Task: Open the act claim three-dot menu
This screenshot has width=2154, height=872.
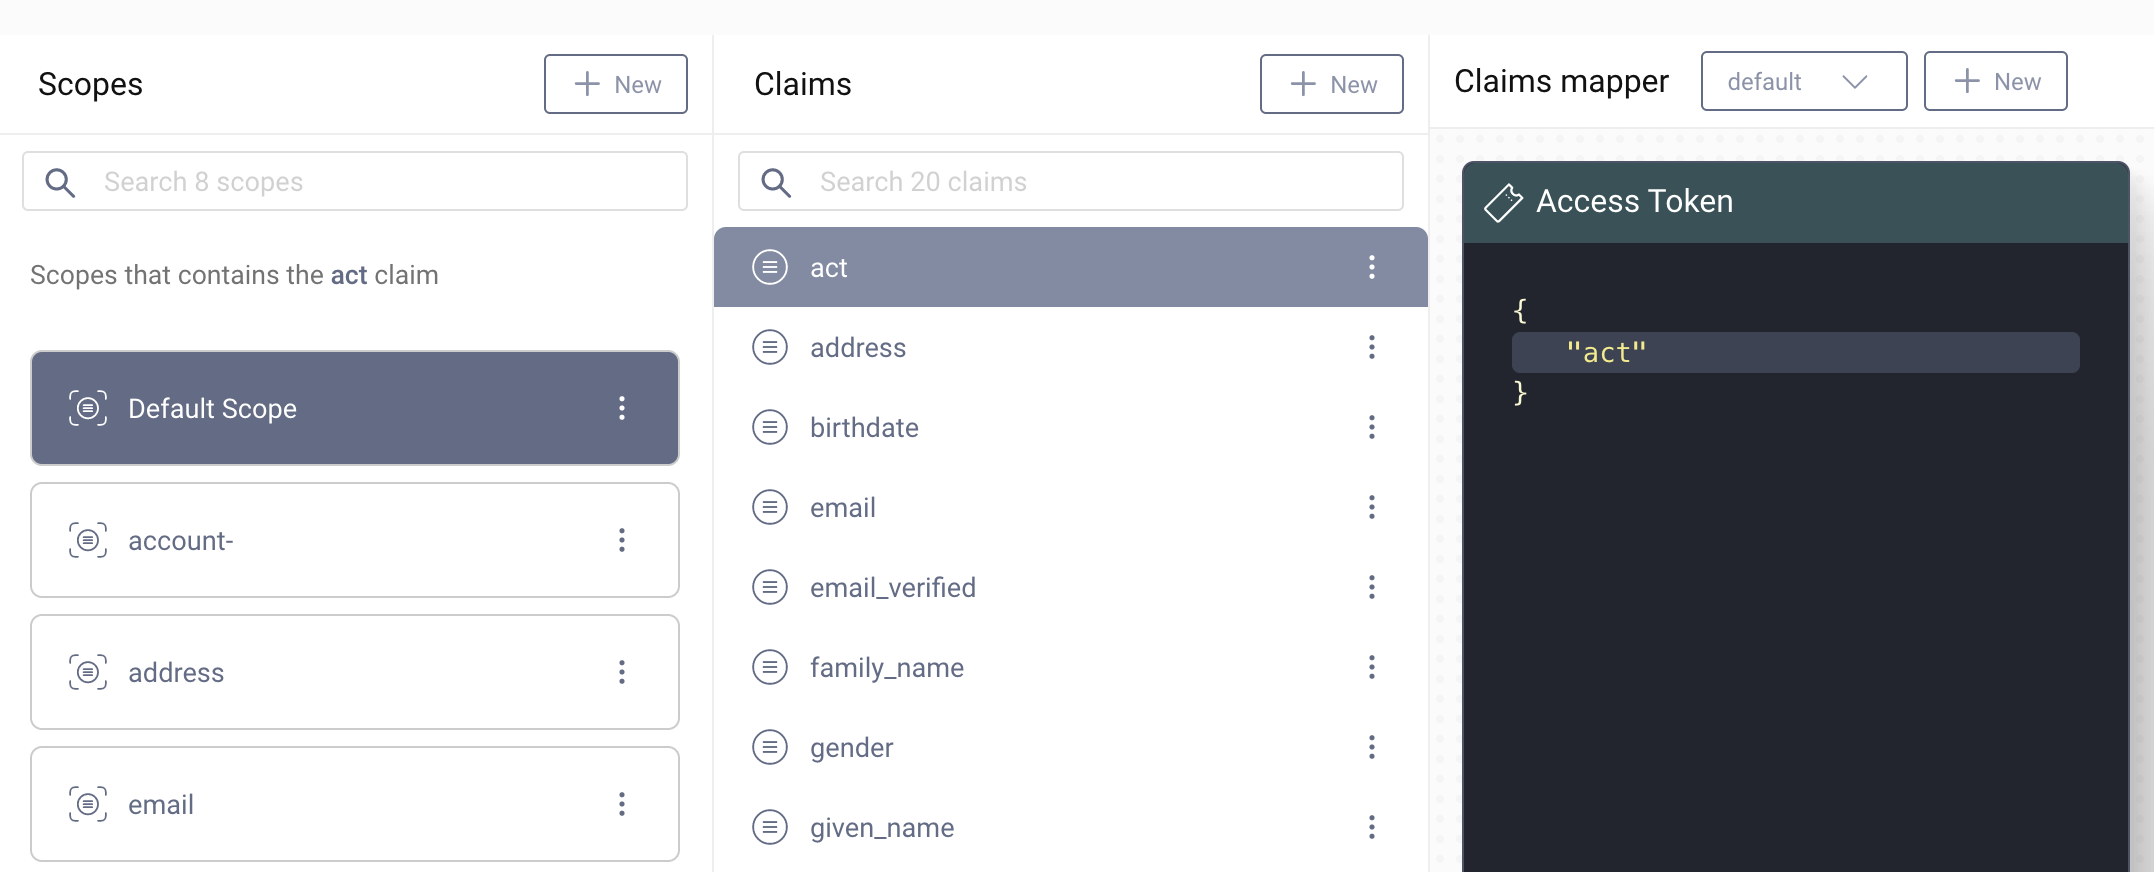Action: click(x=1372, y=267)
